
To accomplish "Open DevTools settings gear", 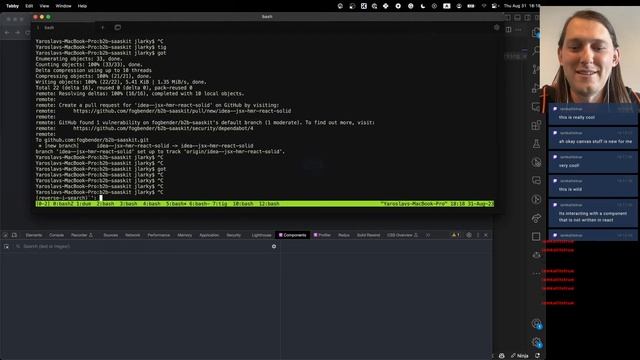I will (469, 235).
